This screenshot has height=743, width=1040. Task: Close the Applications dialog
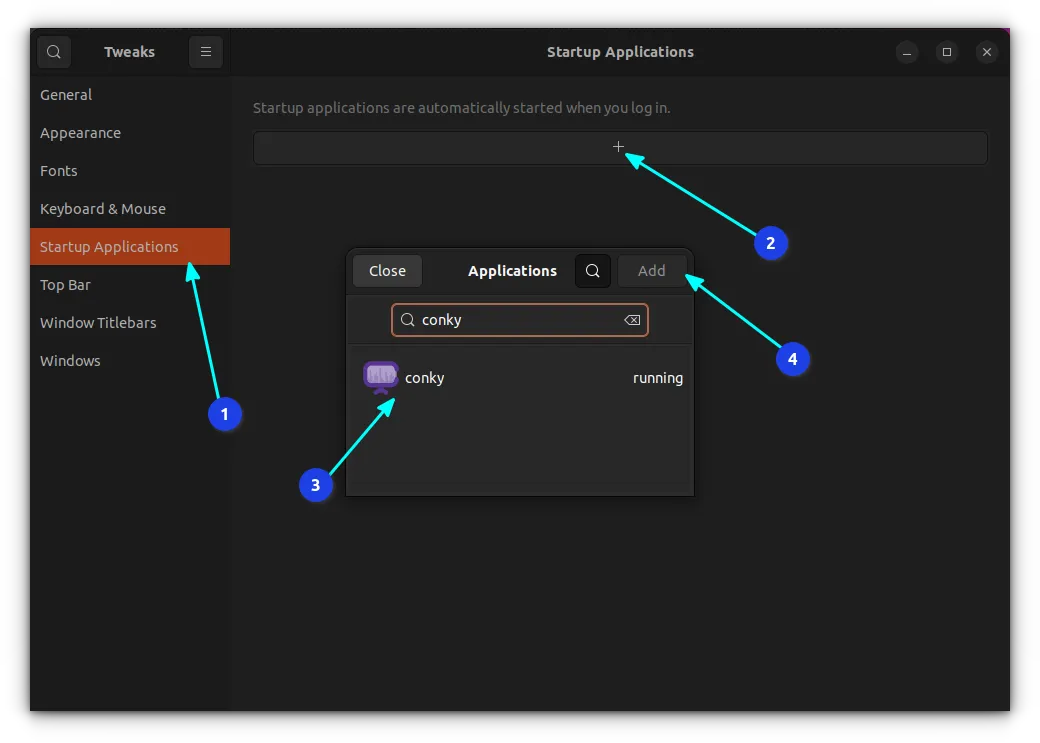387,270
